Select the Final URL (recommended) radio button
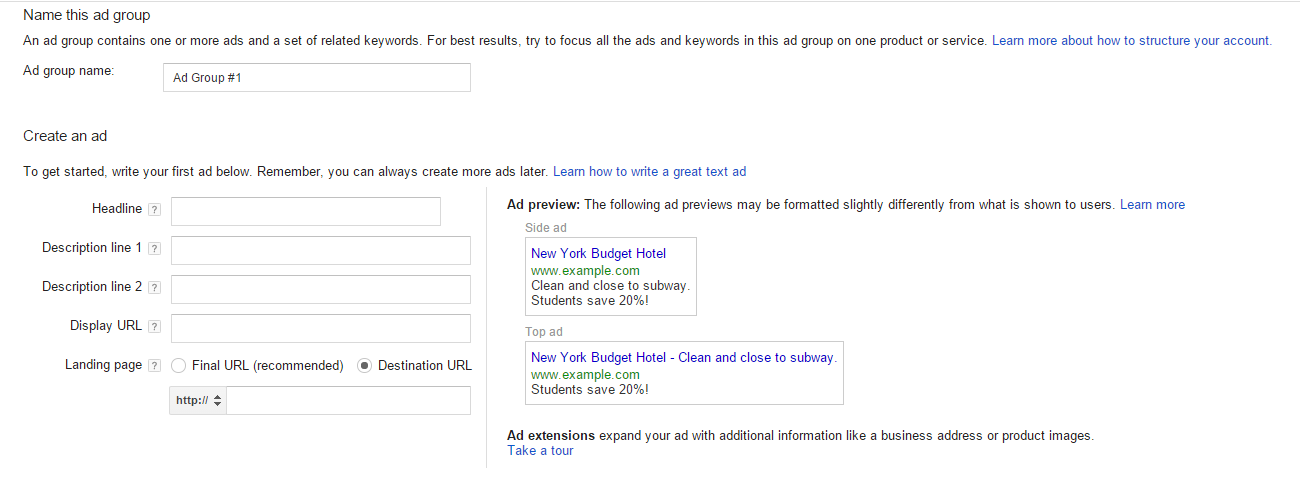The height and width of the screenshot is (500, 1300). coord(178,366)
